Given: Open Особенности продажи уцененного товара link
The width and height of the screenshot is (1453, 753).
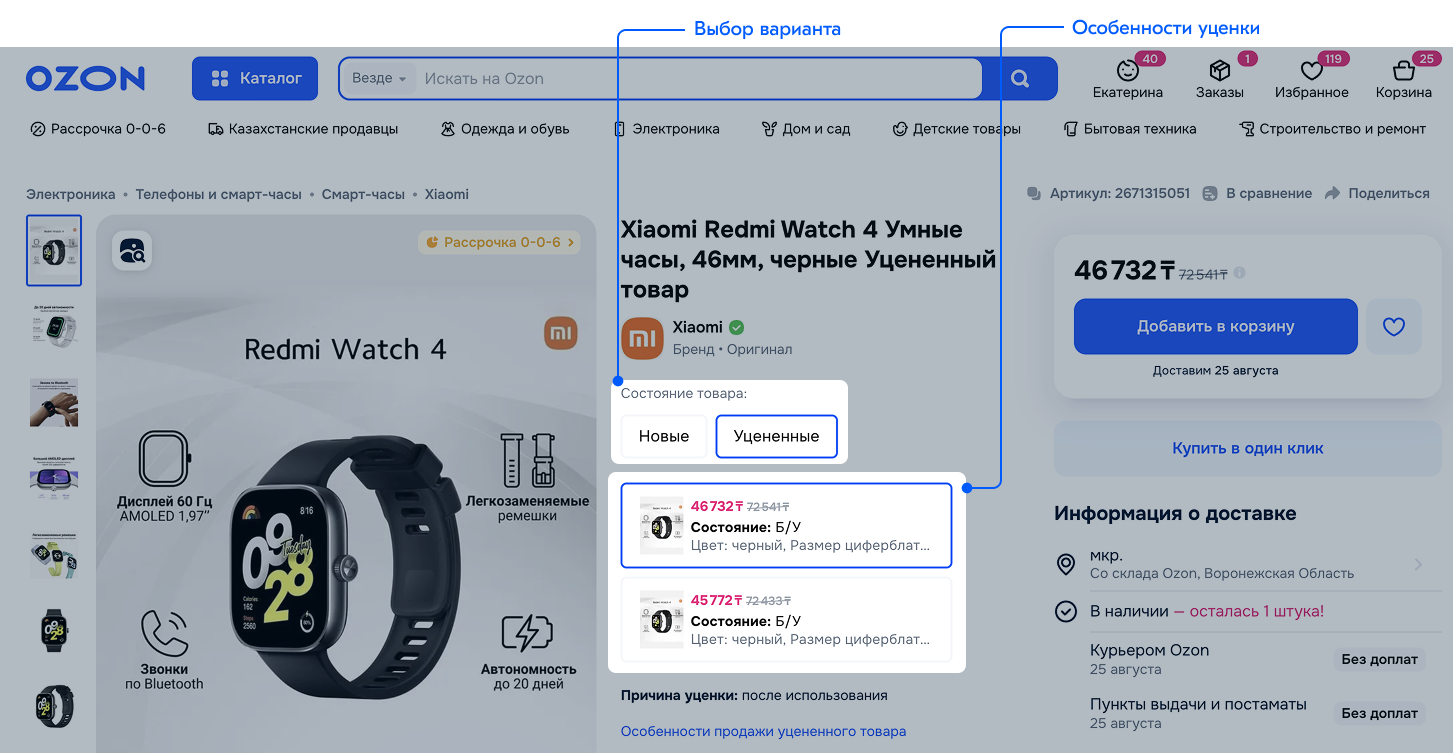Looking at the screenshot, I should click(763, 731).
